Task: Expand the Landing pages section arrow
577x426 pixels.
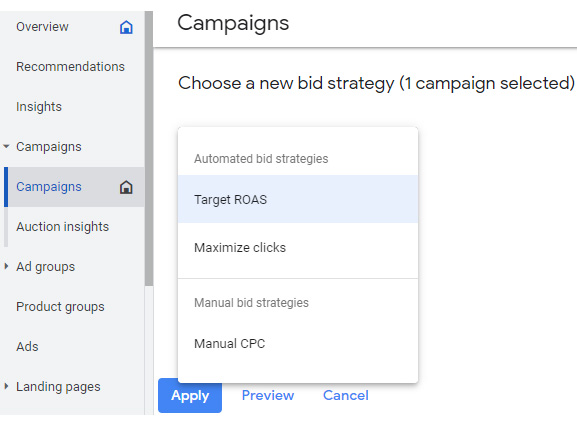Action: [x=6, y=386]
